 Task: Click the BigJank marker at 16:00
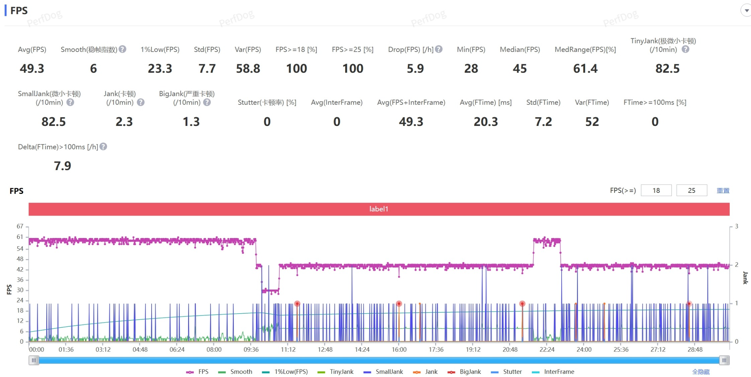pos(399,304)
